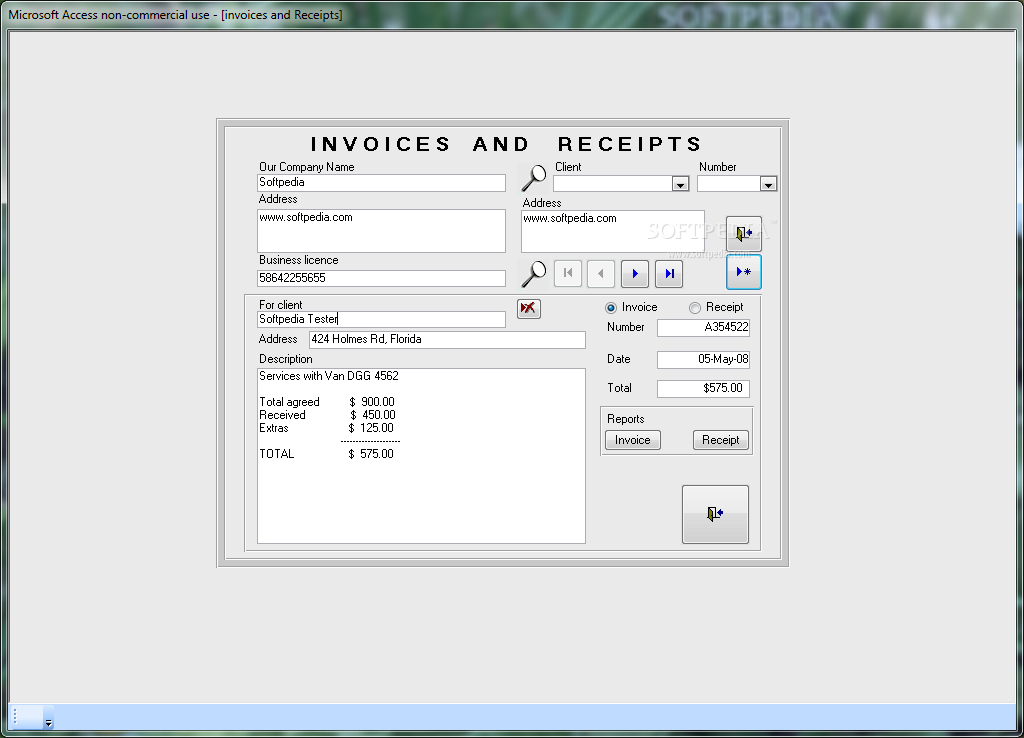Print the Receipt report
This screenshot has width=1024, height=738.
pos(720,440)
